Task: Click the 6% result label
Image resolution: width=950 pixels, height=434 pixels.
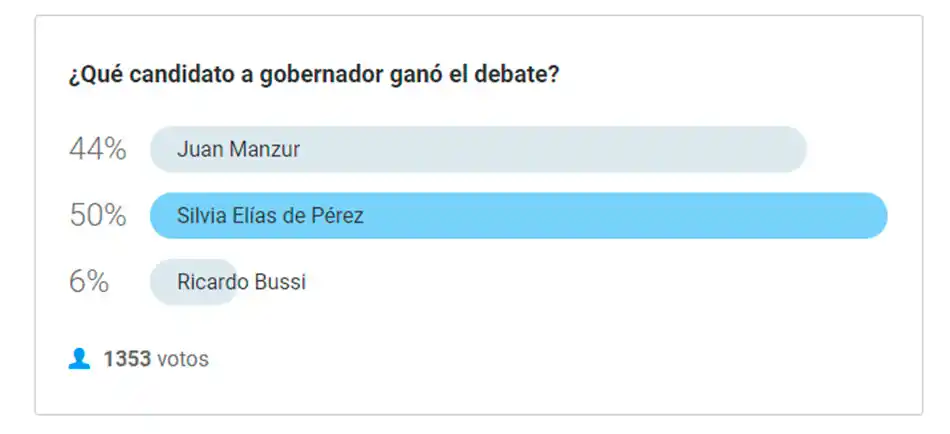Action: [89, 282]
